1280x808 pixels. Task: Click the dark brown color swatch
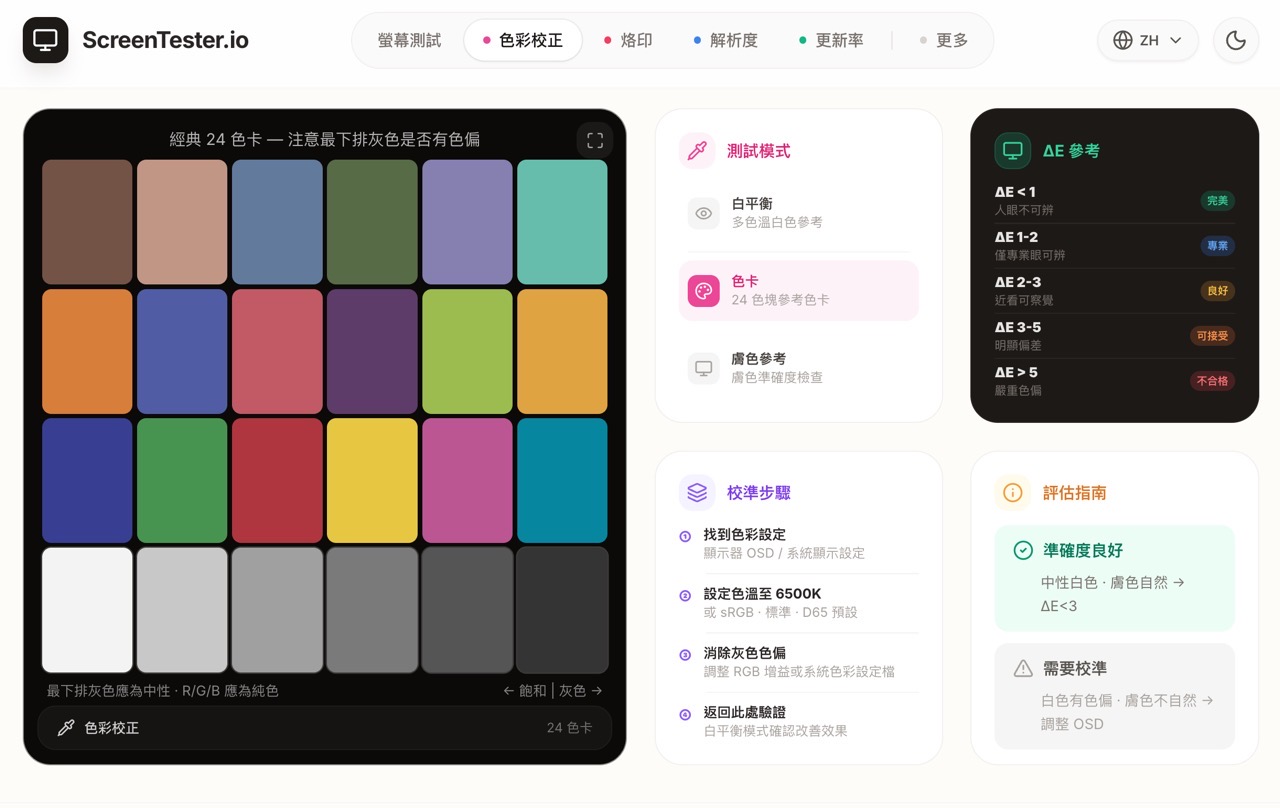[87, 222]
